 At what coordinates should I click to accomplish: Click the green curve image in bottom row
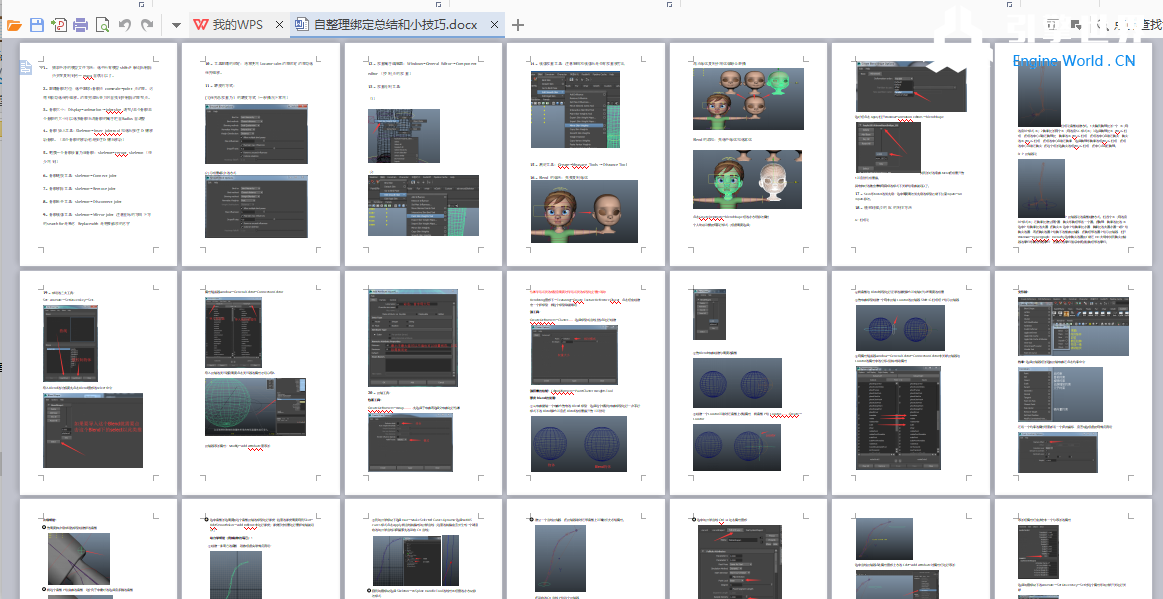pos(236,575)
